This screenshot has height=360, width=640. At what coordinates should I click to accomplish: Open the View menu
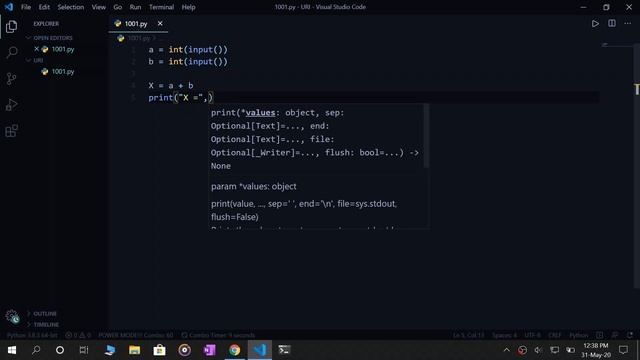point(98,7)
